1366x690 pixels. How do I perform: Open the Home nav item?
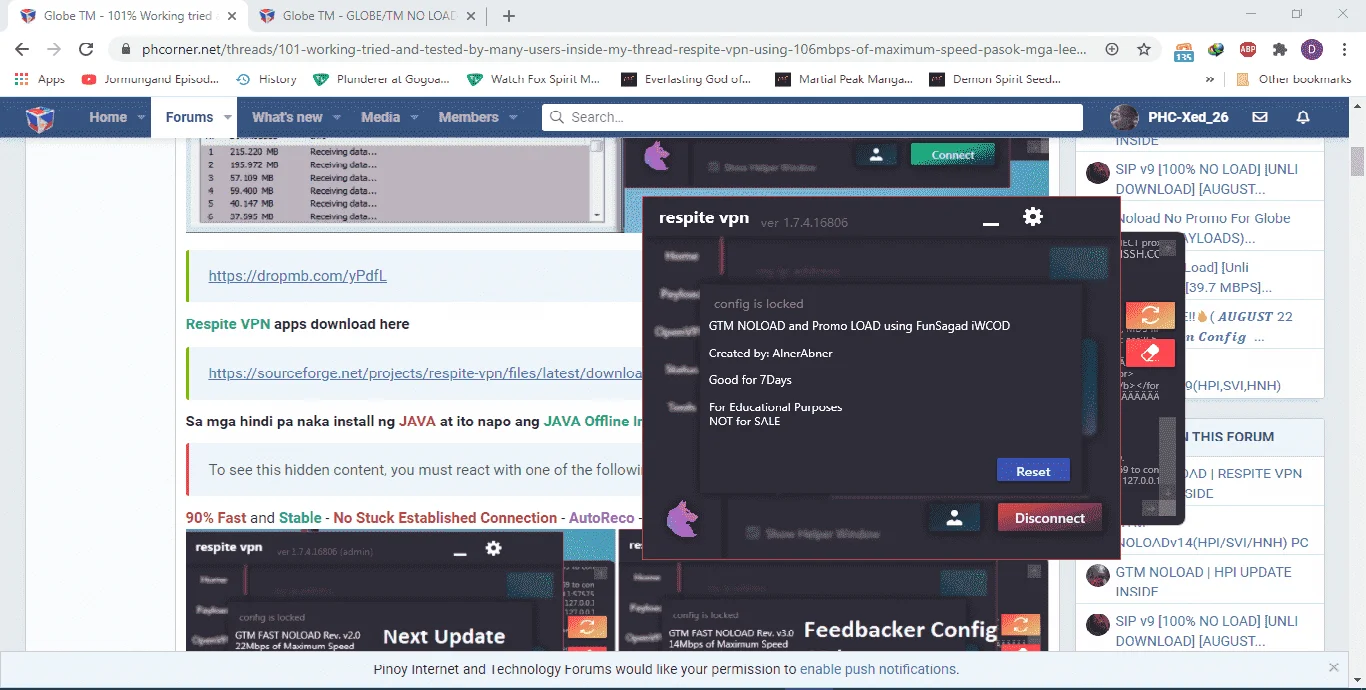coord(108,117)
